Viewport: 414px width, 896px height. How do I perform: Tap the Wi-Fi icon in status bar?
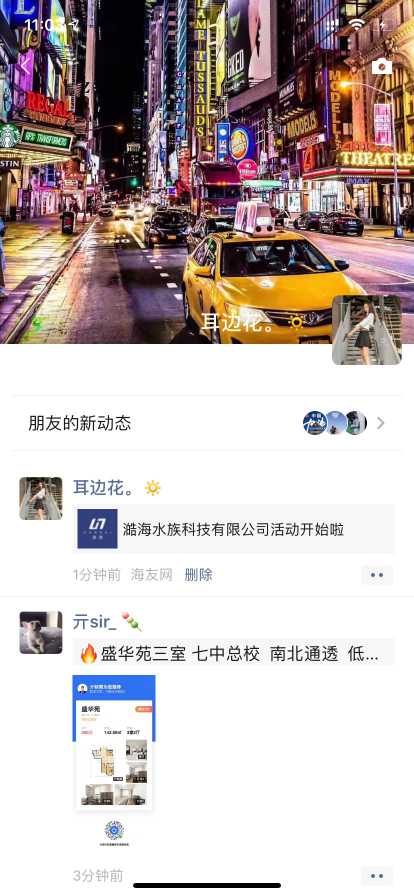tap(357, 24)
